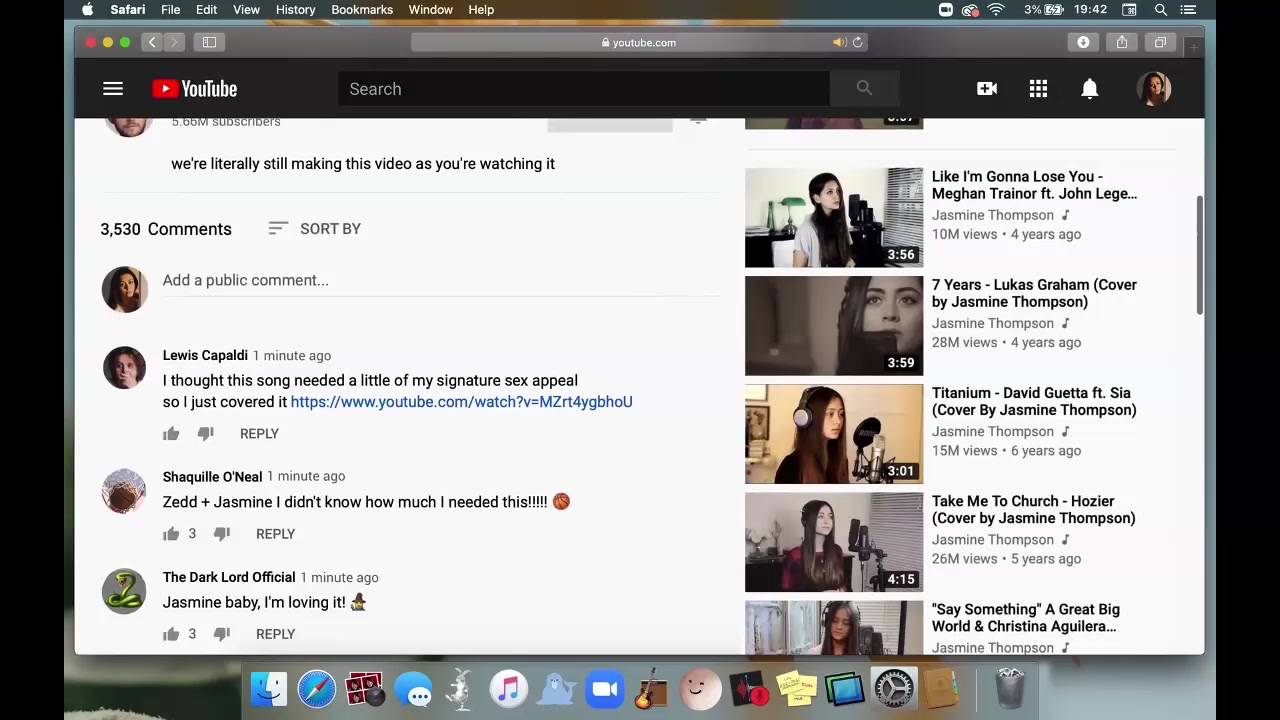The image size is (1280, 720).
Task: Open the Like I'm Gonna Lose You thumbnail
Action: 834,218
